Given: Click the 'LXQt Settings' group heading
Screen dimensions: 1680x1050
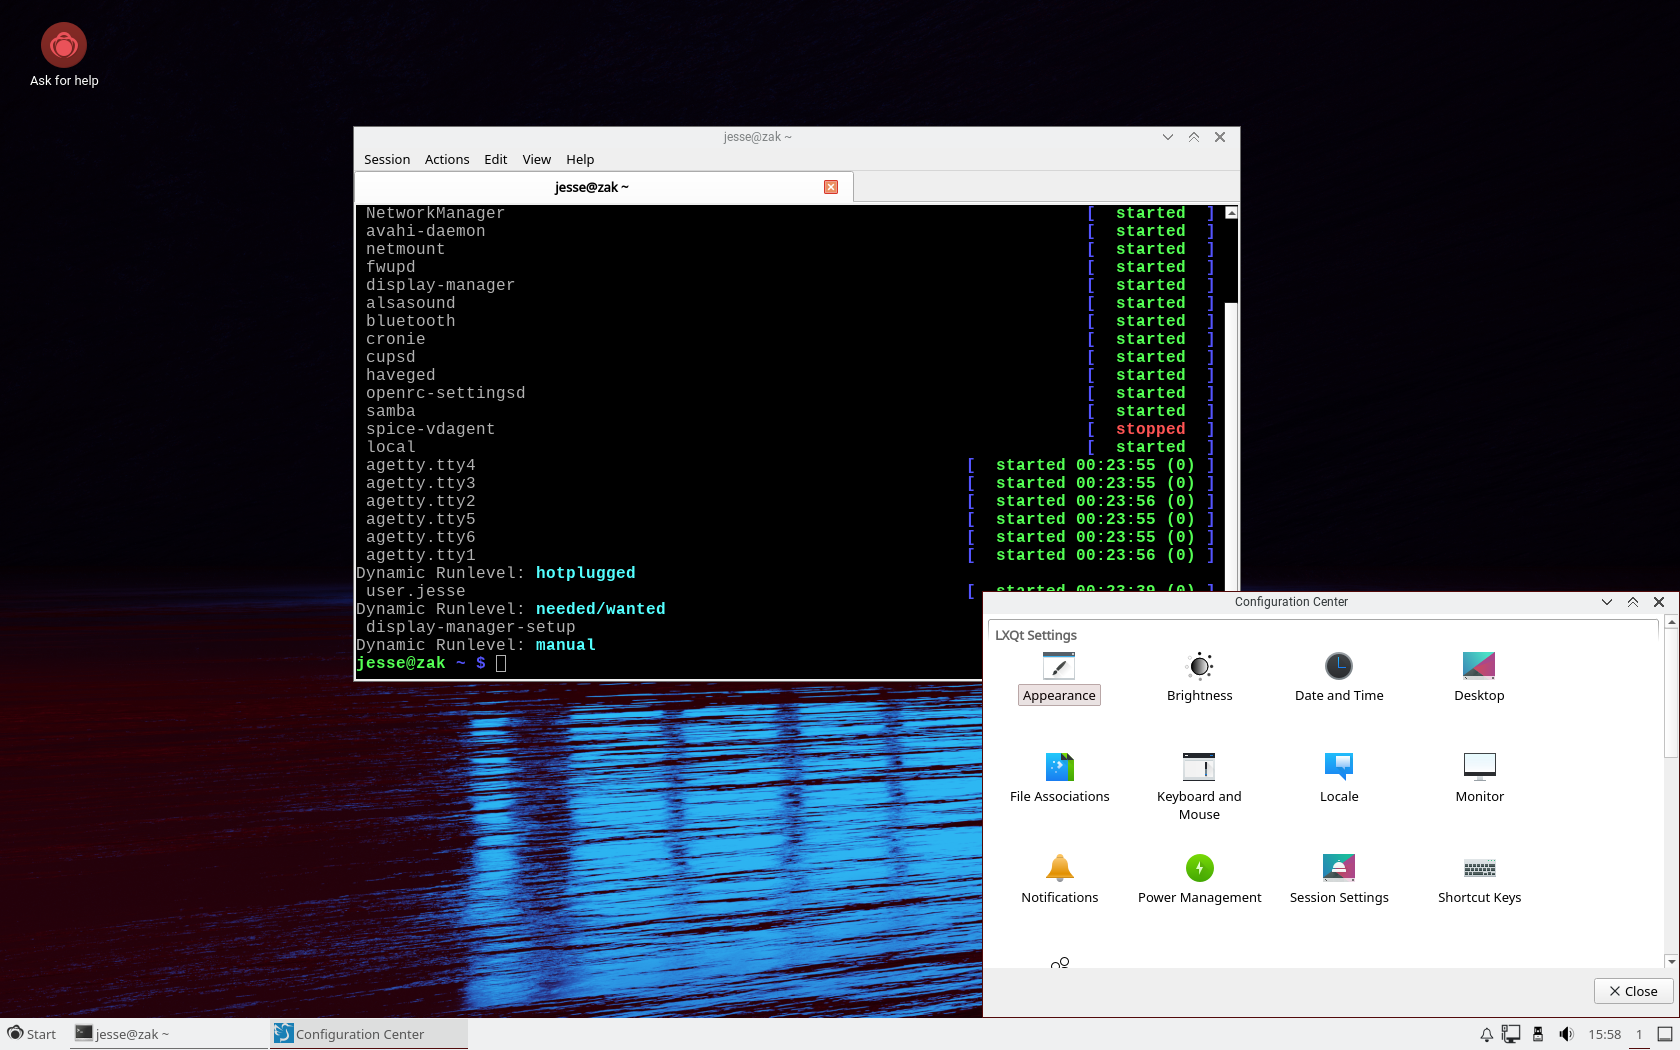Looking at the screenshot, I should coord(1036,635).
